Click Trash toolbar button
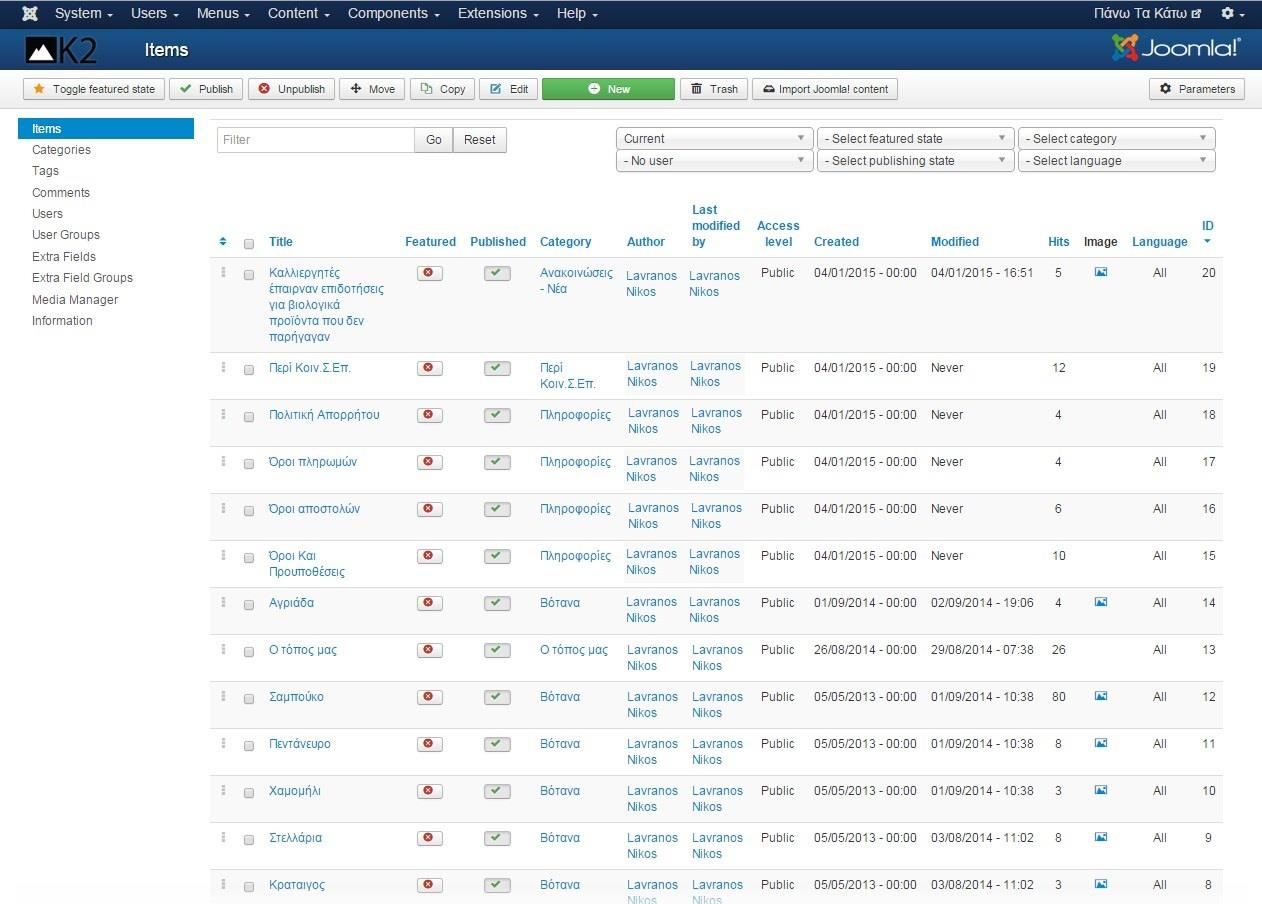Image resolution: width=1262 pixels, height=904 pixels. pyautogui.click(x=714, y=89)
